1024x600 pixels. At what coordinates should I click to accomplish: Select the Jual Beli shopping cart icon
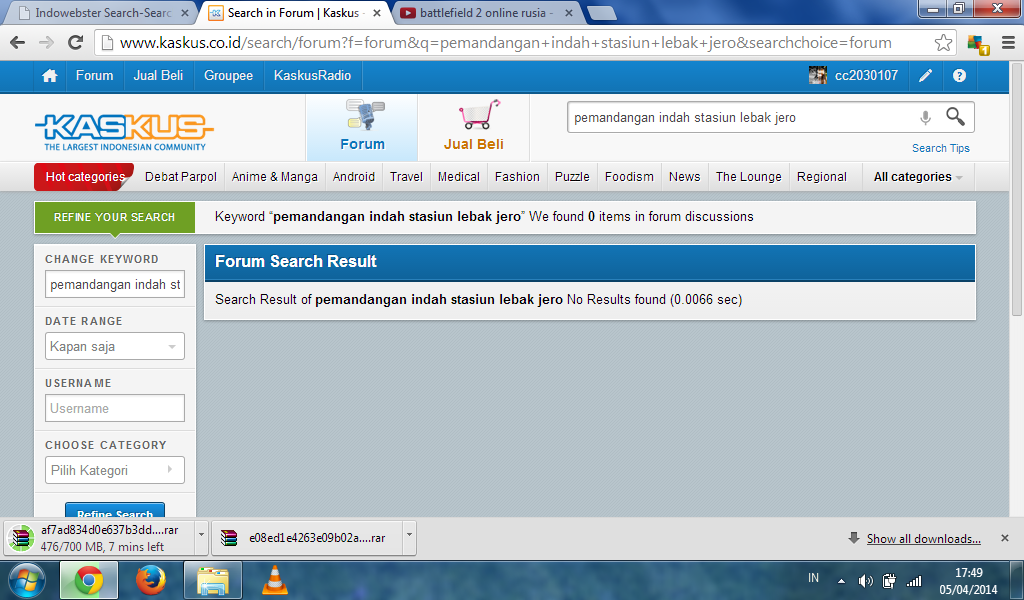479,114
